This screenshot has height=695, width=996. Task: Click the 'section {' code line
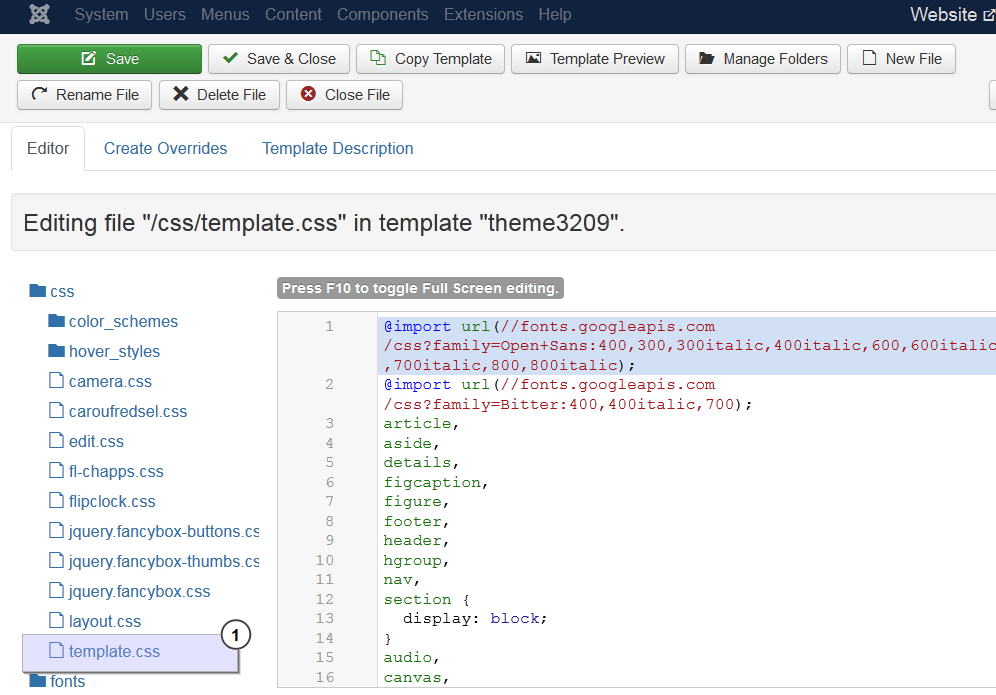click(426, 599)
